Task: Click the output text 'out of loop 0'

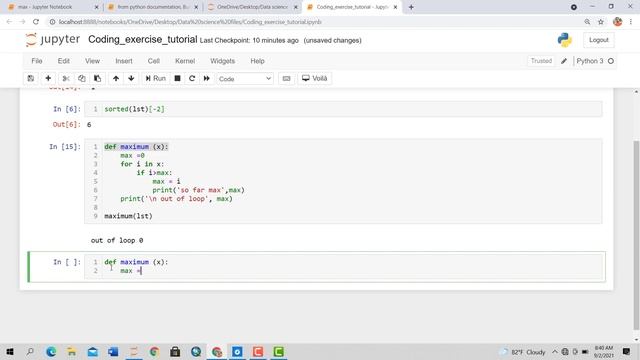Action: [117, 240]
